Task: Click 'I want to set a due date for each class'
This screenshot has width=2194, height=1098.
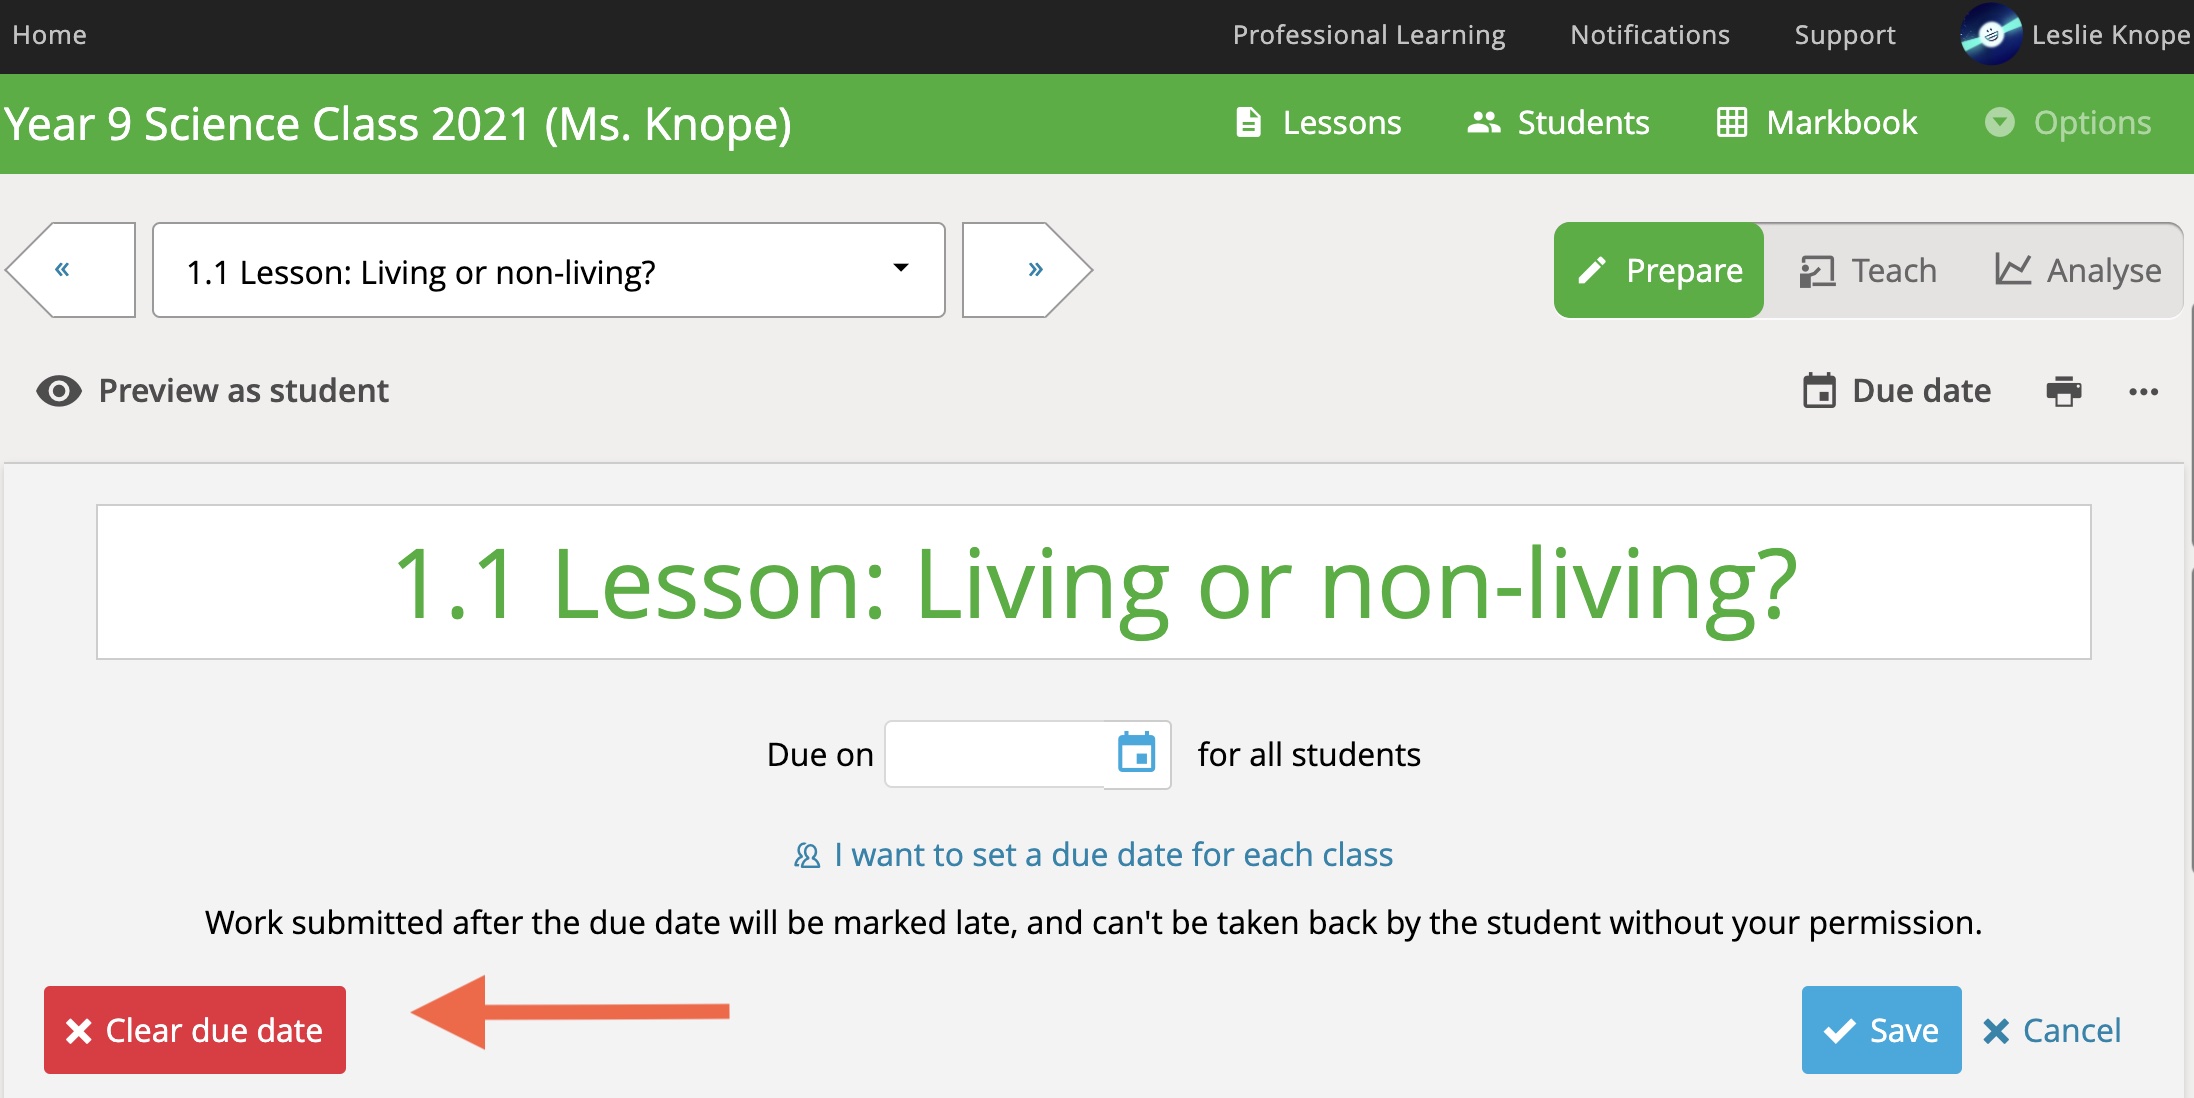Action: [x=1113, y=855]
